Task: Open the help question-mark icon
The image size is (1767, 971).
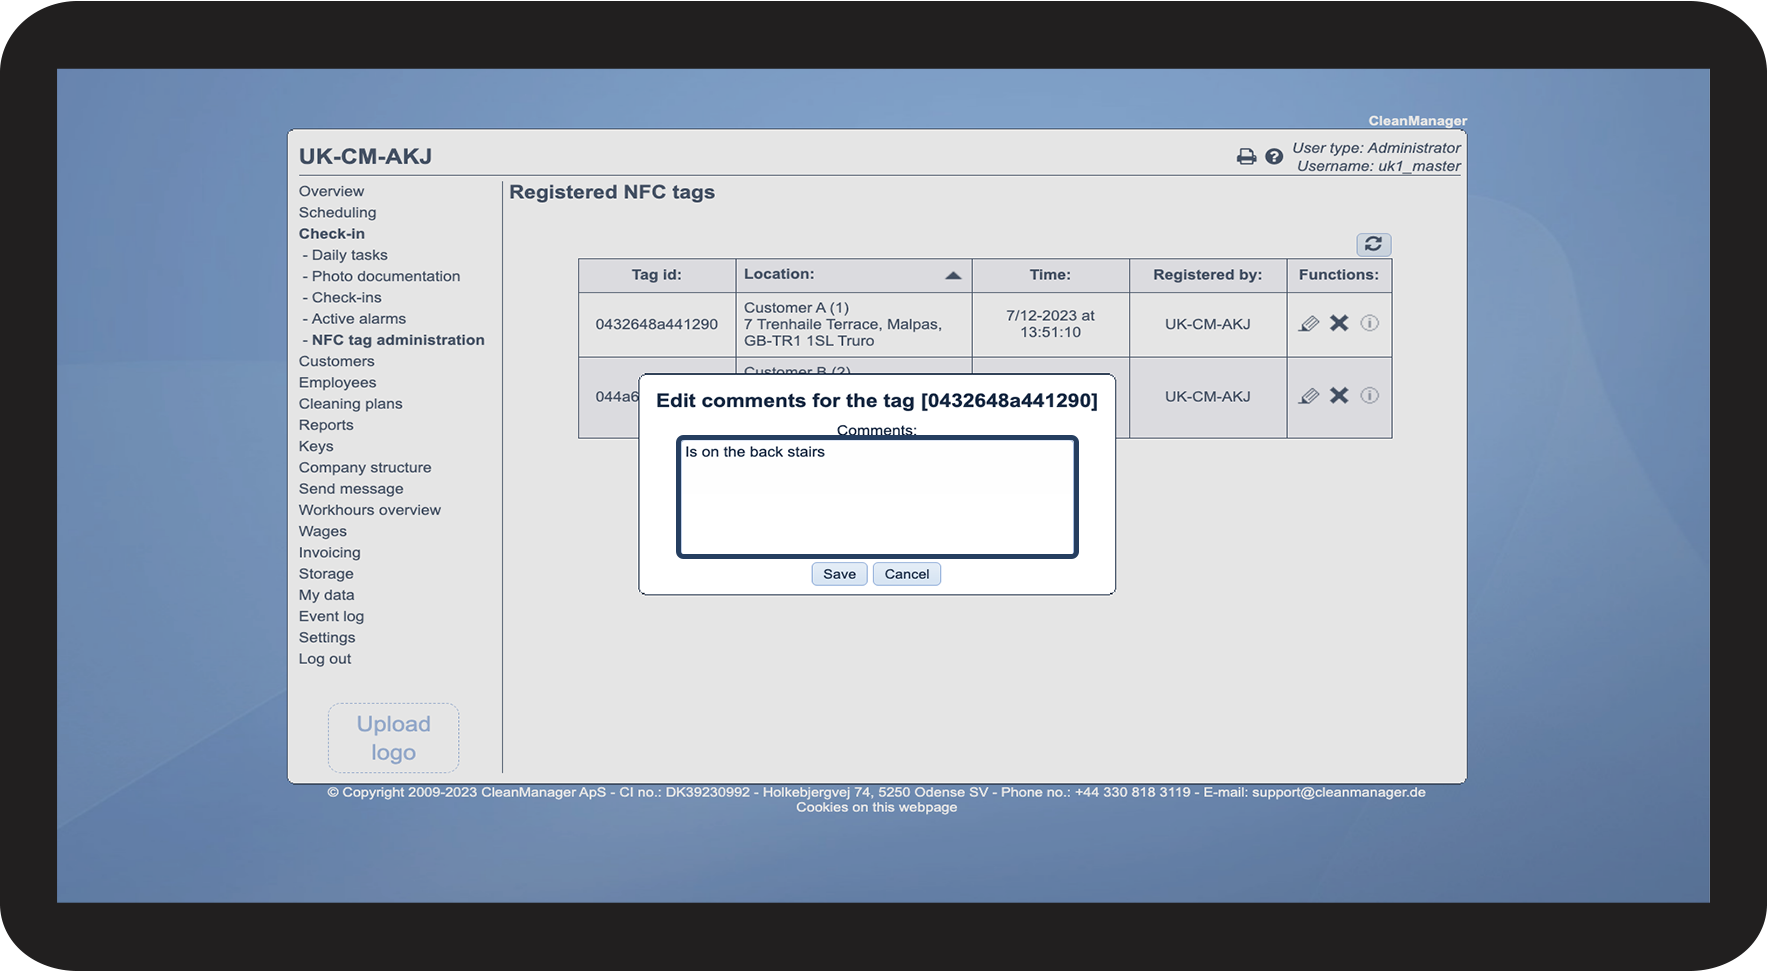Action: [1274, 157]
